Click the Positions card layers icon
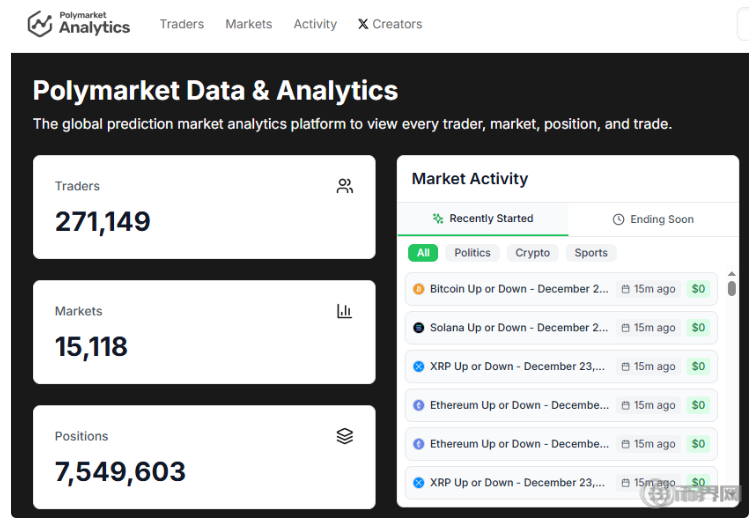This screenshot has width=753, height=521. pos(345,436)
